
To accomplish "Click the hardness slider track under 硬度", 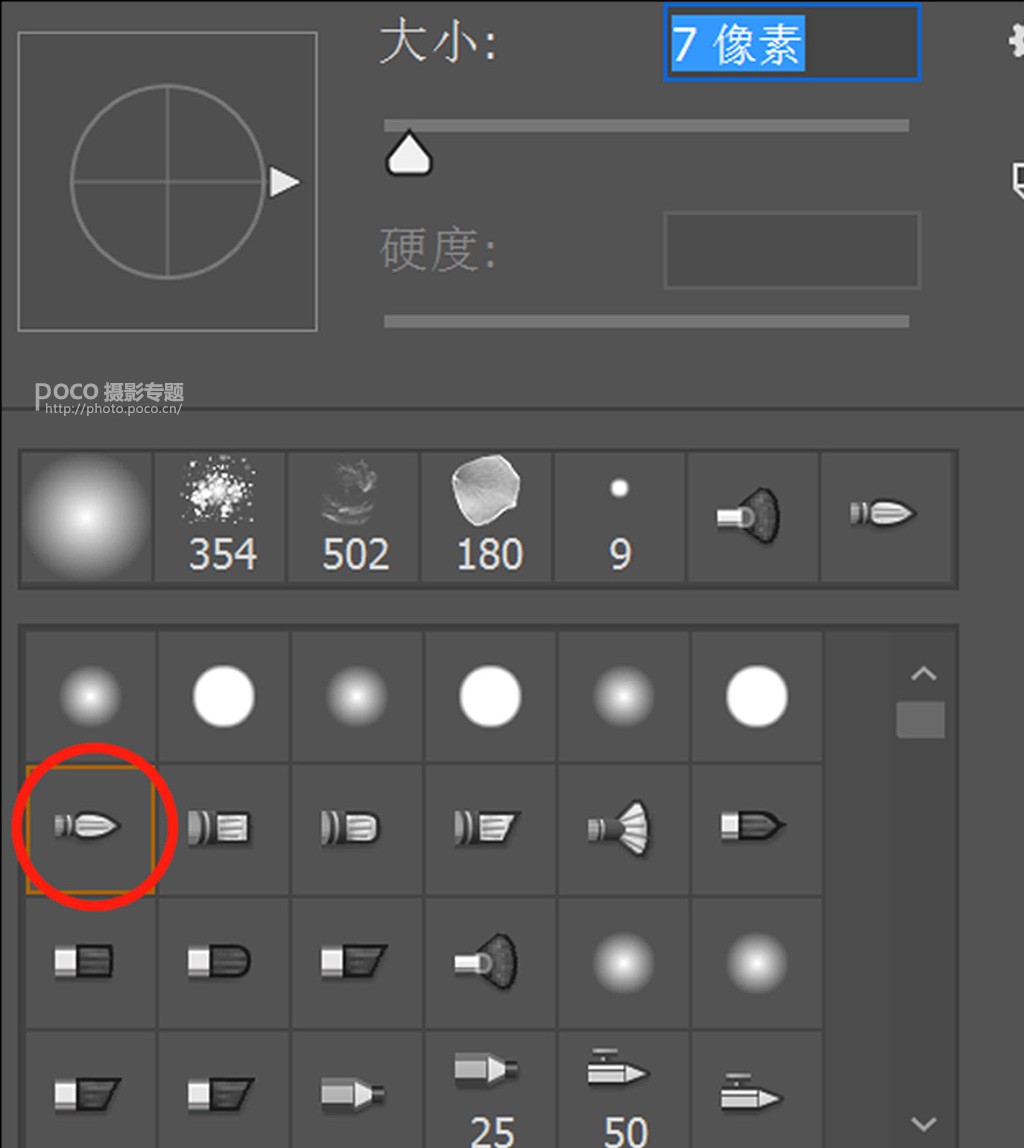I will (646, 321).
